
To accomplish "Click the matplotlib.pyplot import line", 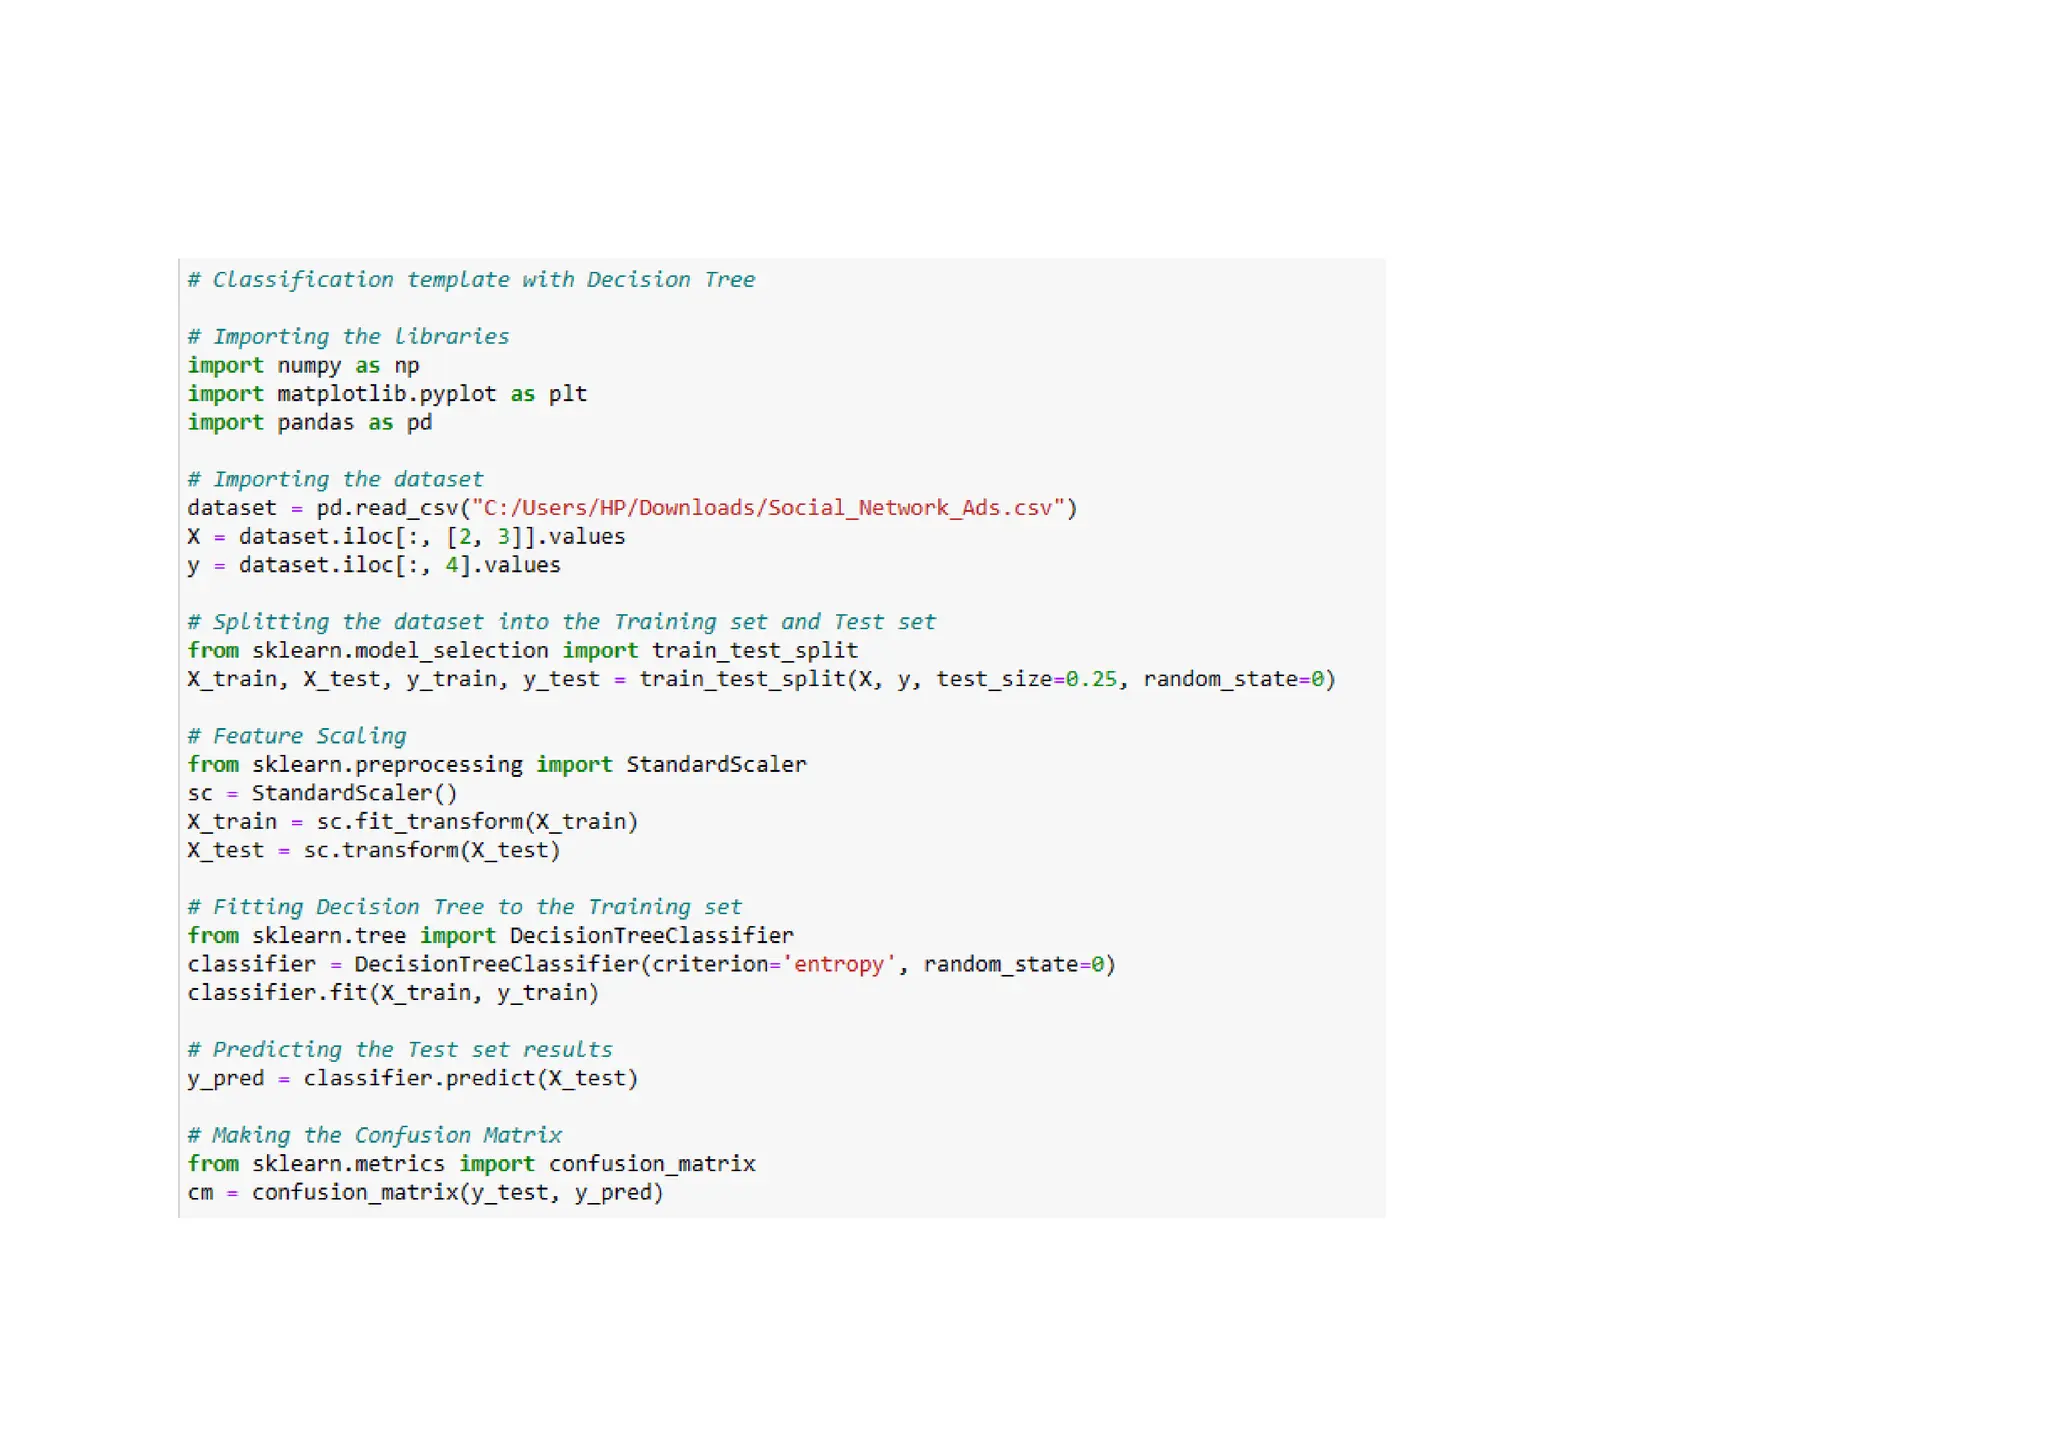I will coord(387,394).
